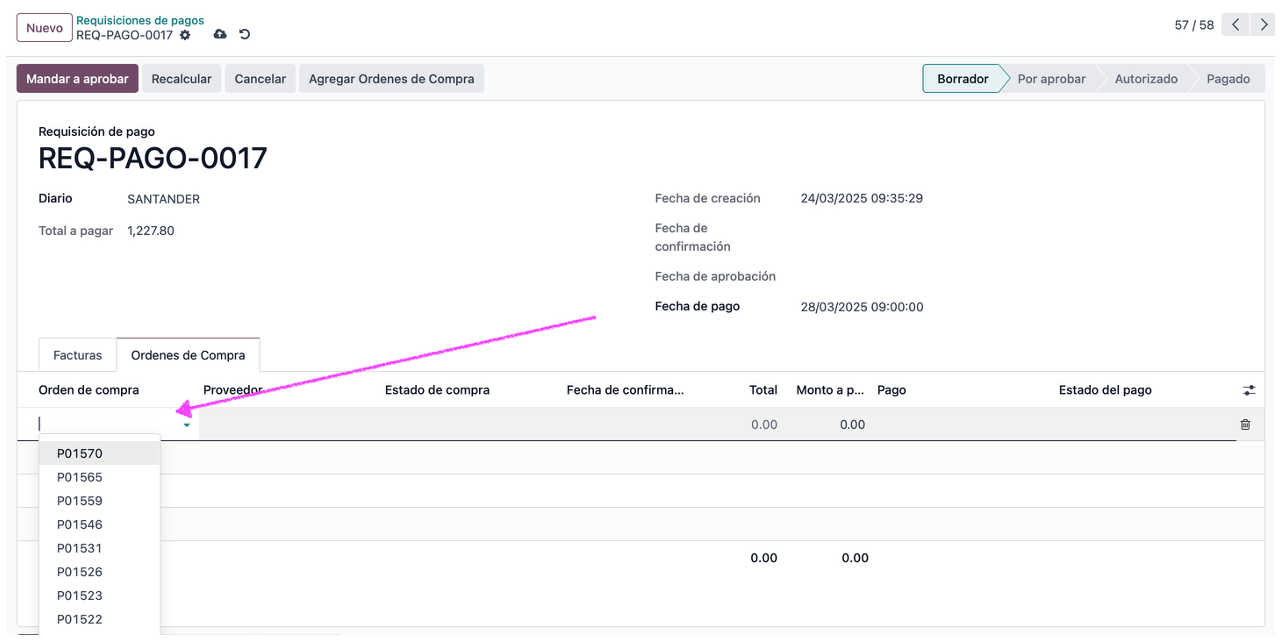
Task: Go to previous record arrow
Action: click(x=1236, y=25)
